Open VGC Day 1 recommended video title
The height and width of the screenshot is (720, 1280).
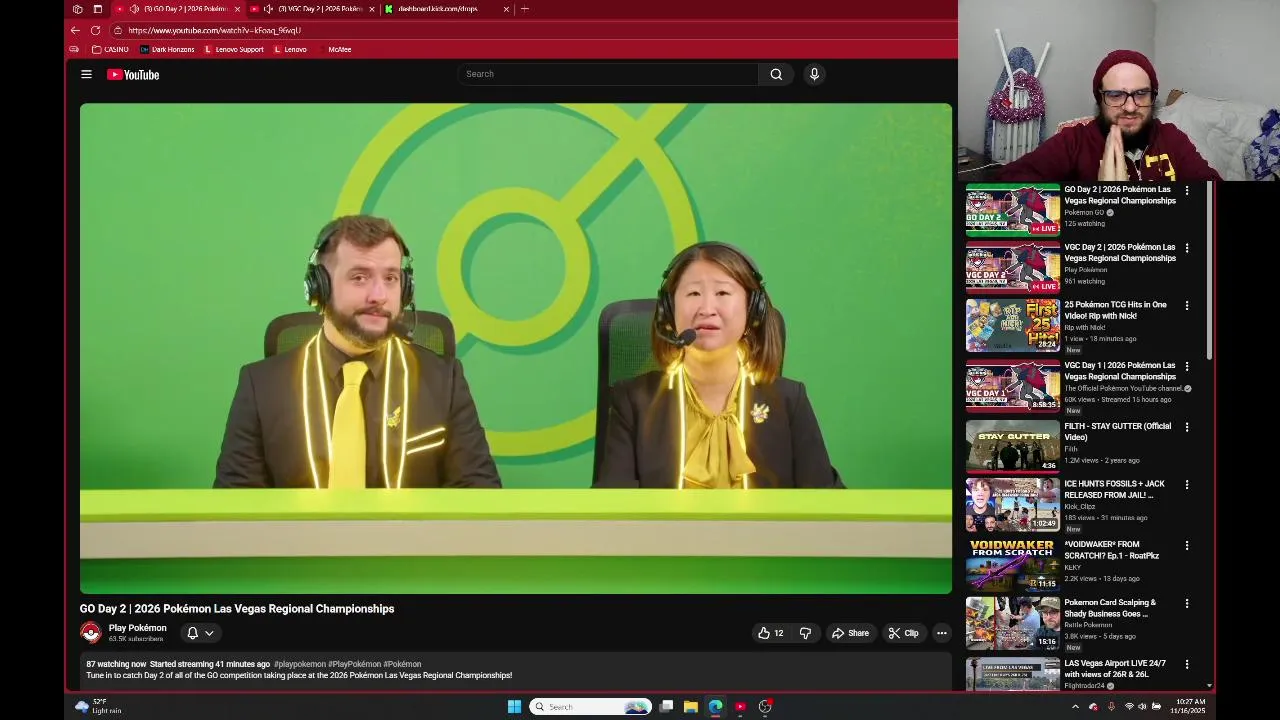[x=1119, y=371]
